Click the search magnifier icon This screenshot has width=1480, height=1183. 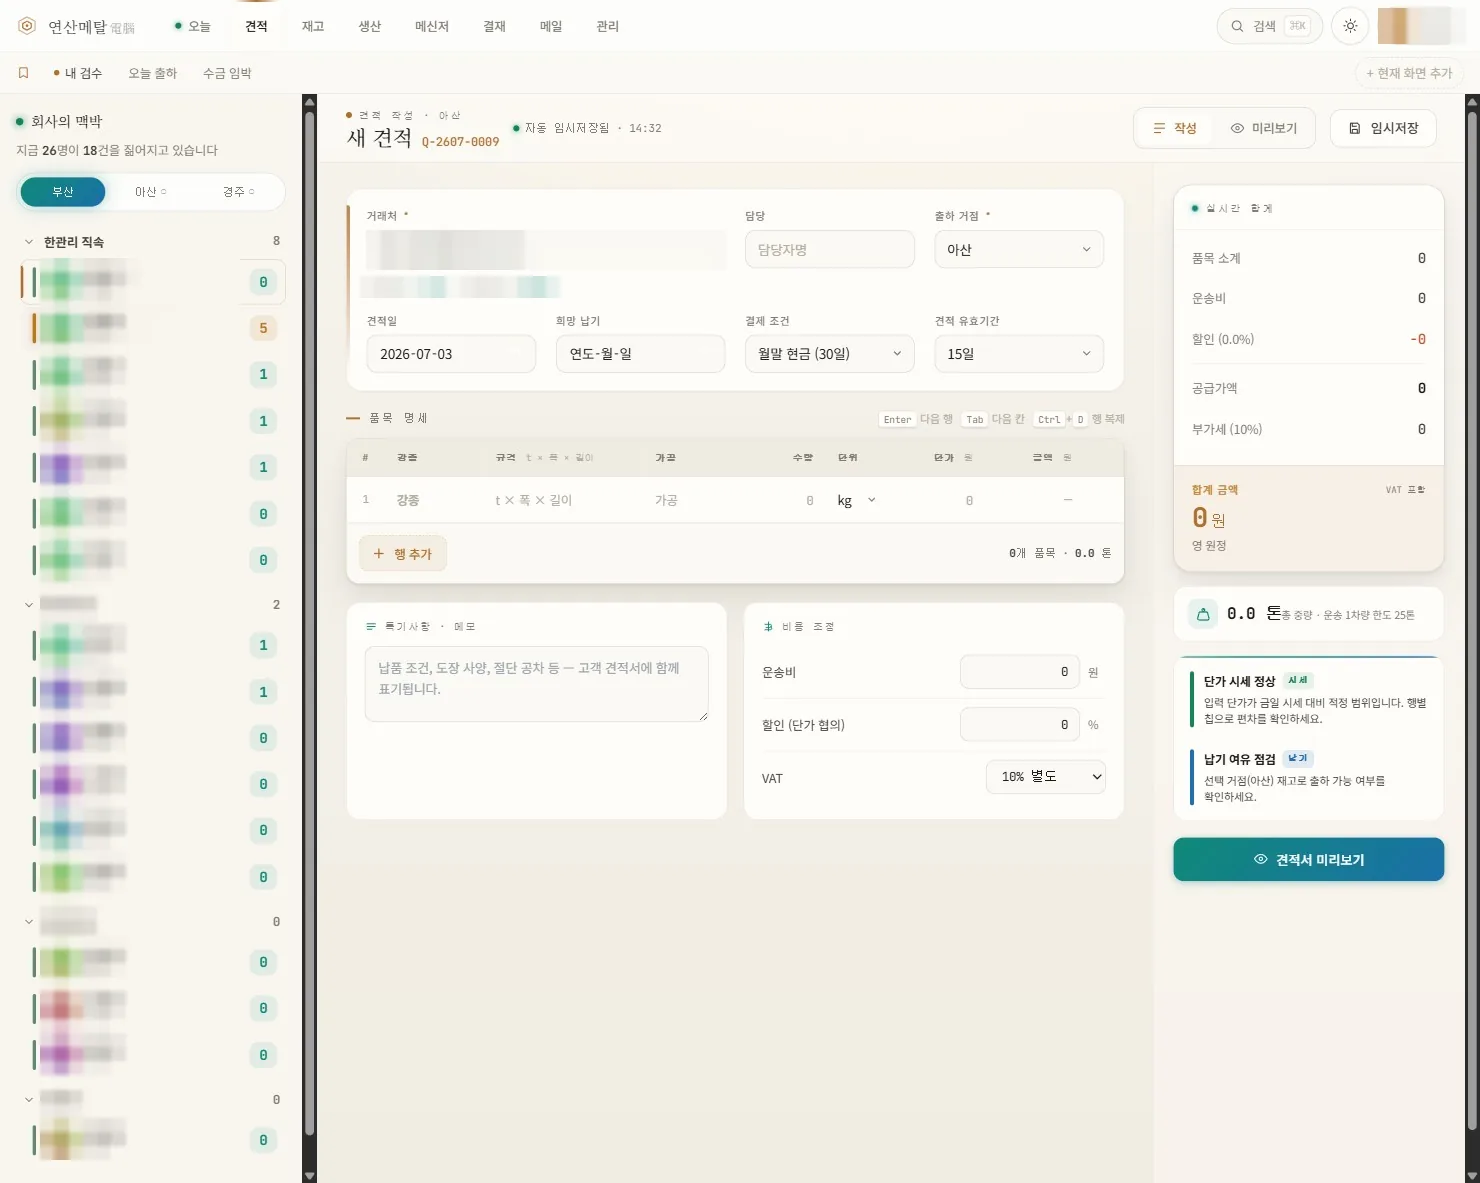[x=1237, y=26]
